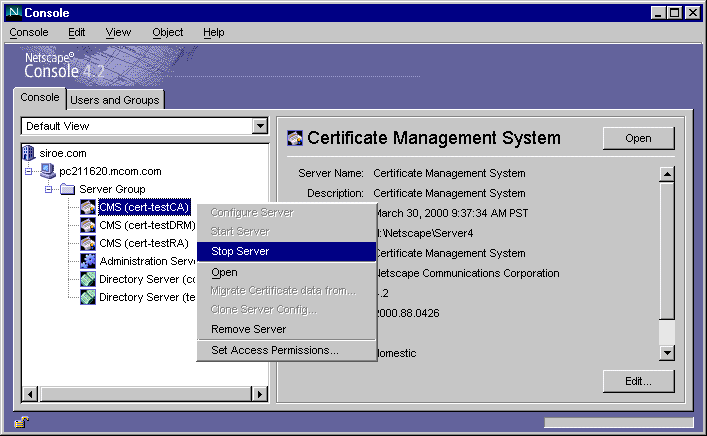This screenshot has height=436, width=707.
Task: Click the Certificate Management System header icon
Action: click(295, 138)
